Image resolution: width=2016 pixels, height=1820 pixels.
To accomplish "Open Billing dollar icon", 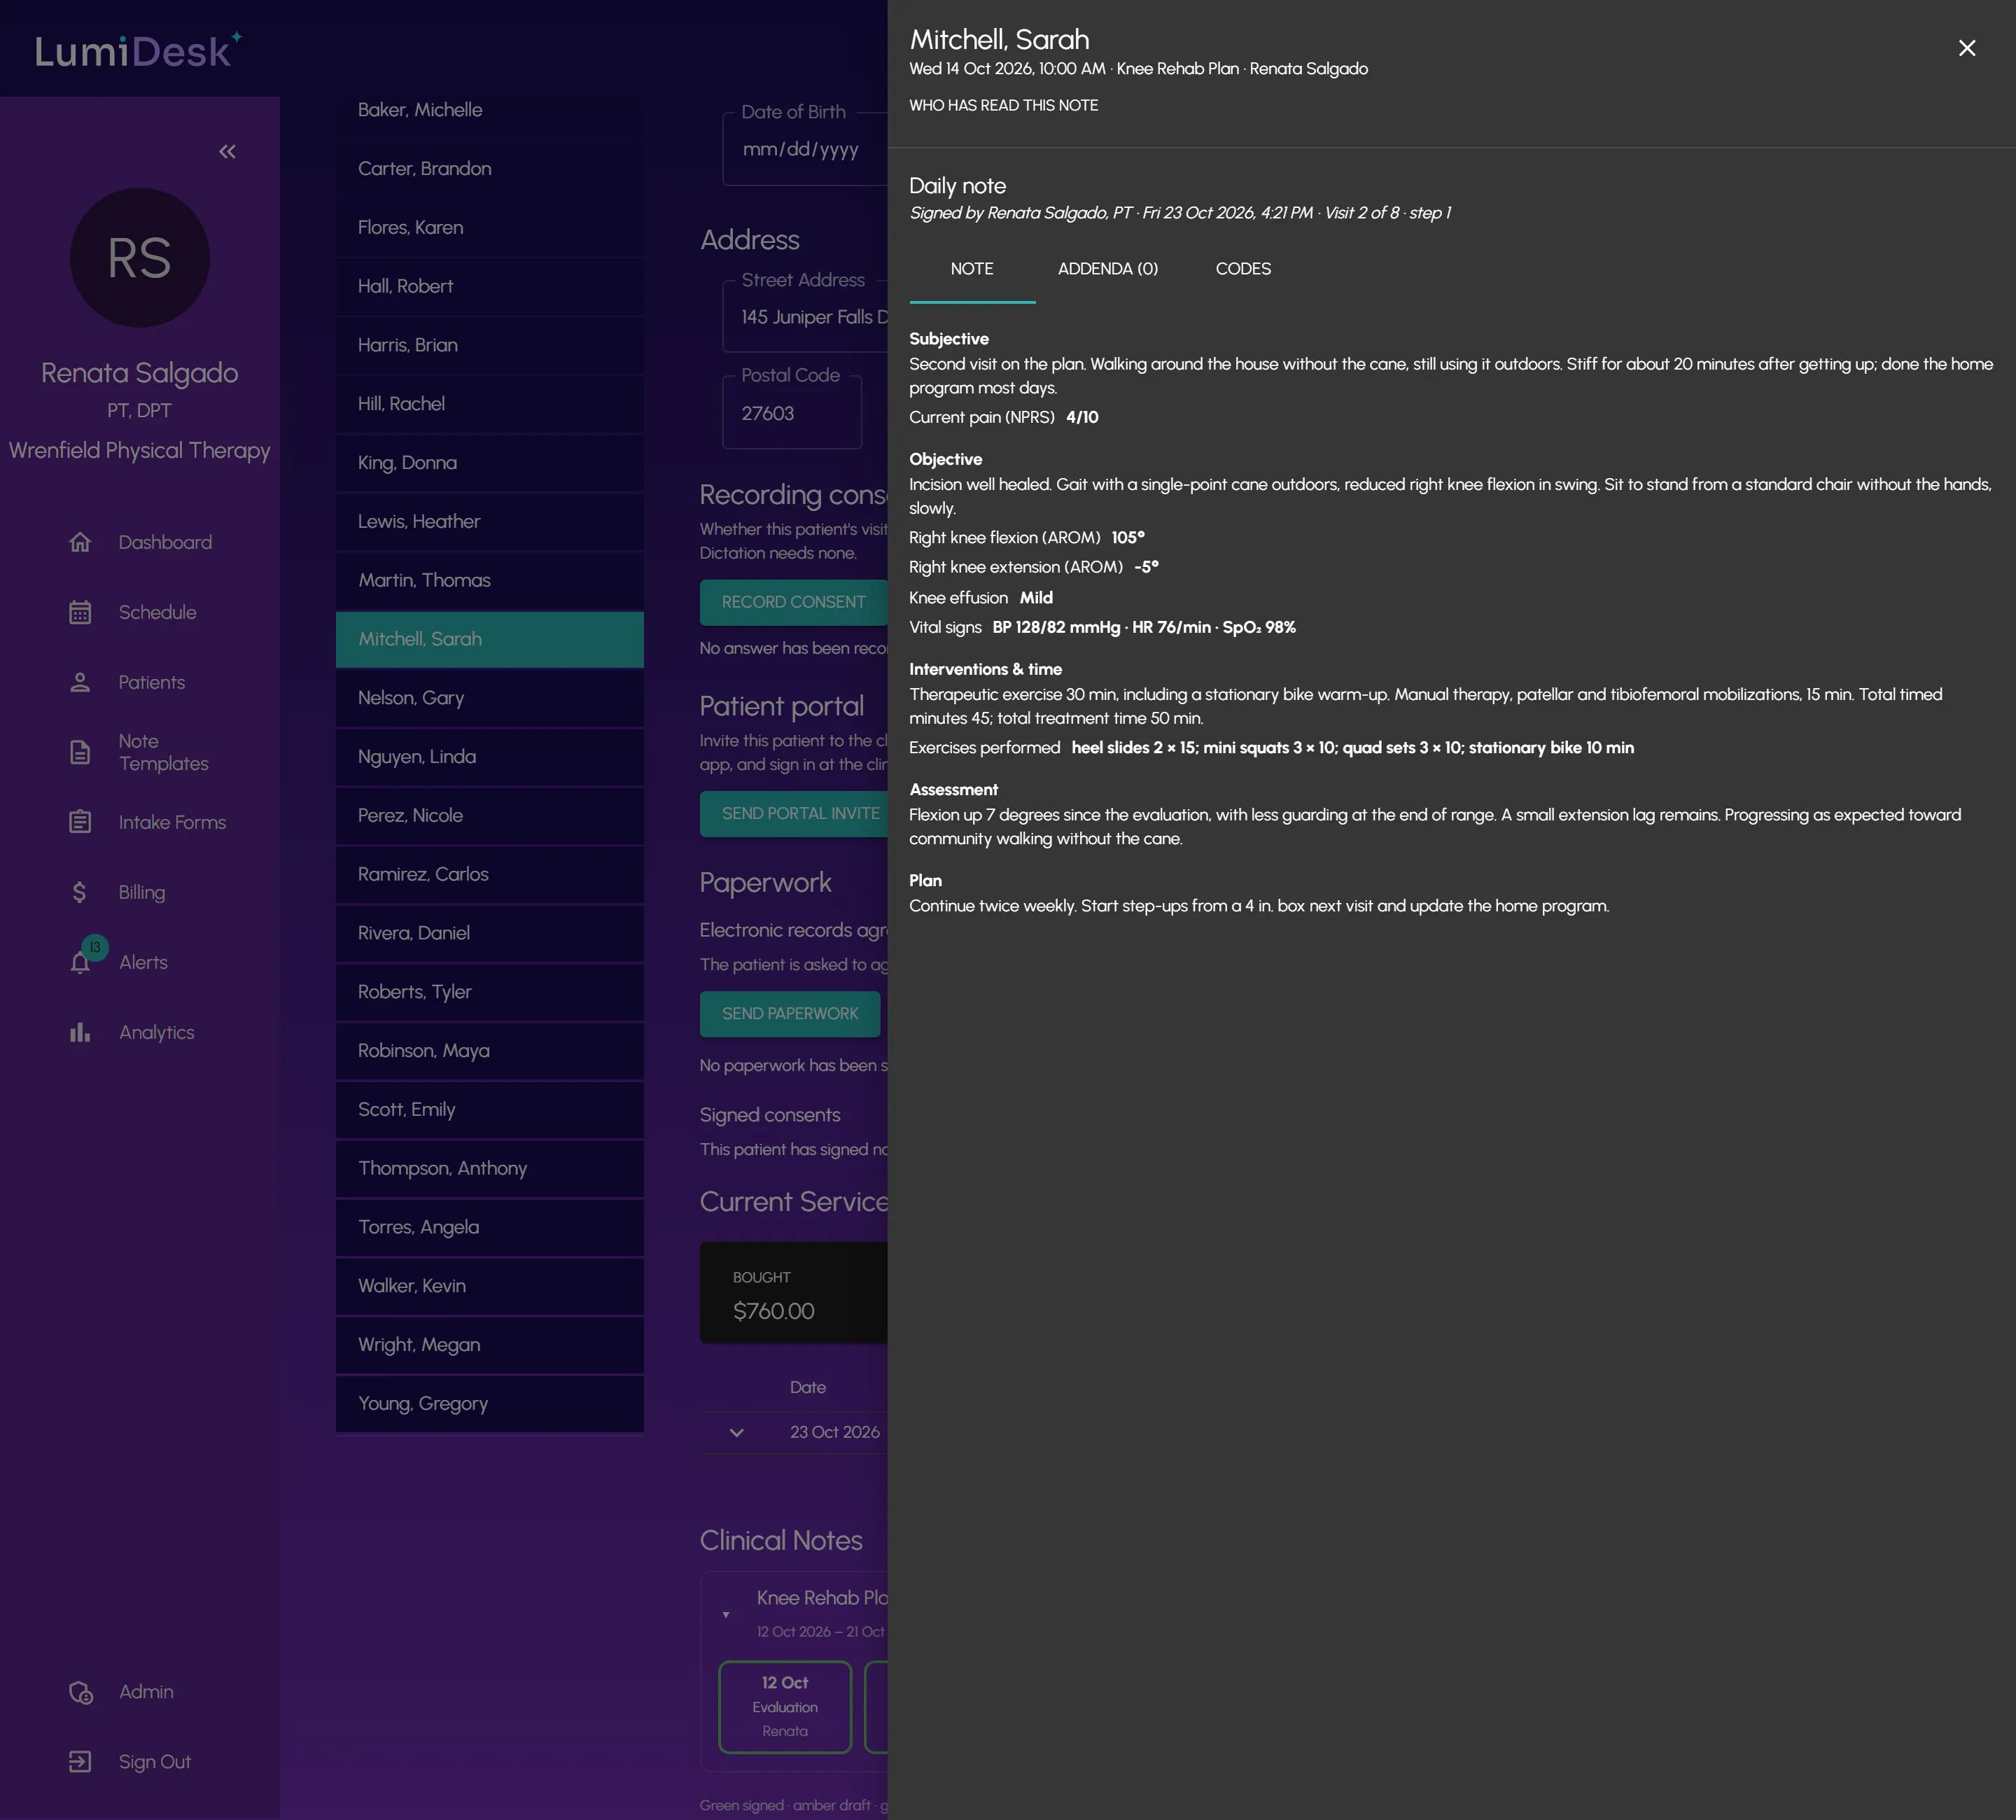I will (80, 892).
